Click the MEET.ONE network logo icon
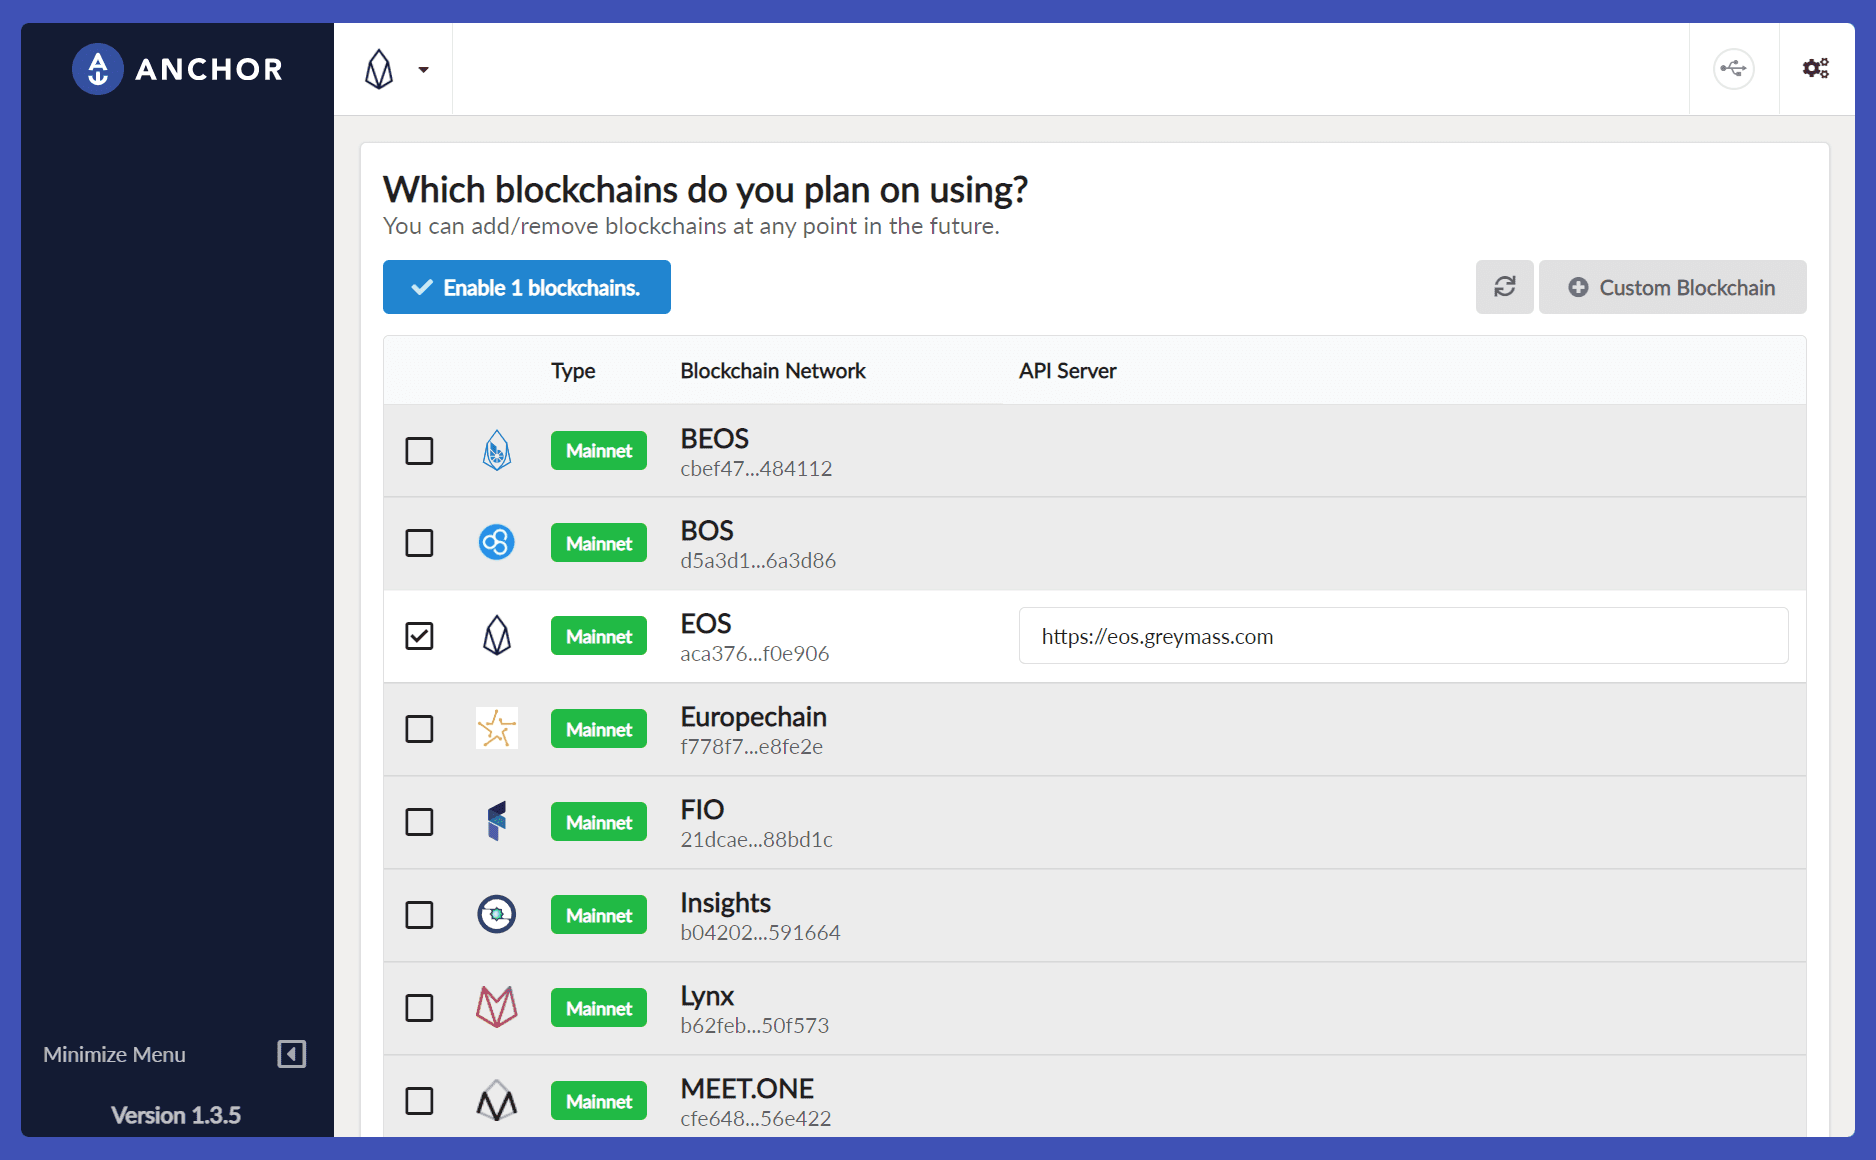Viewport: 1876px width, 1160px height. tap(497, 1101)
